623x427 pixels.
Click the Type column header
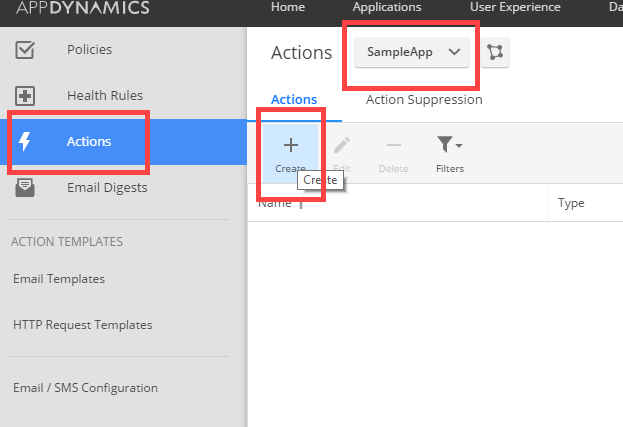click(x=571, y=203)
